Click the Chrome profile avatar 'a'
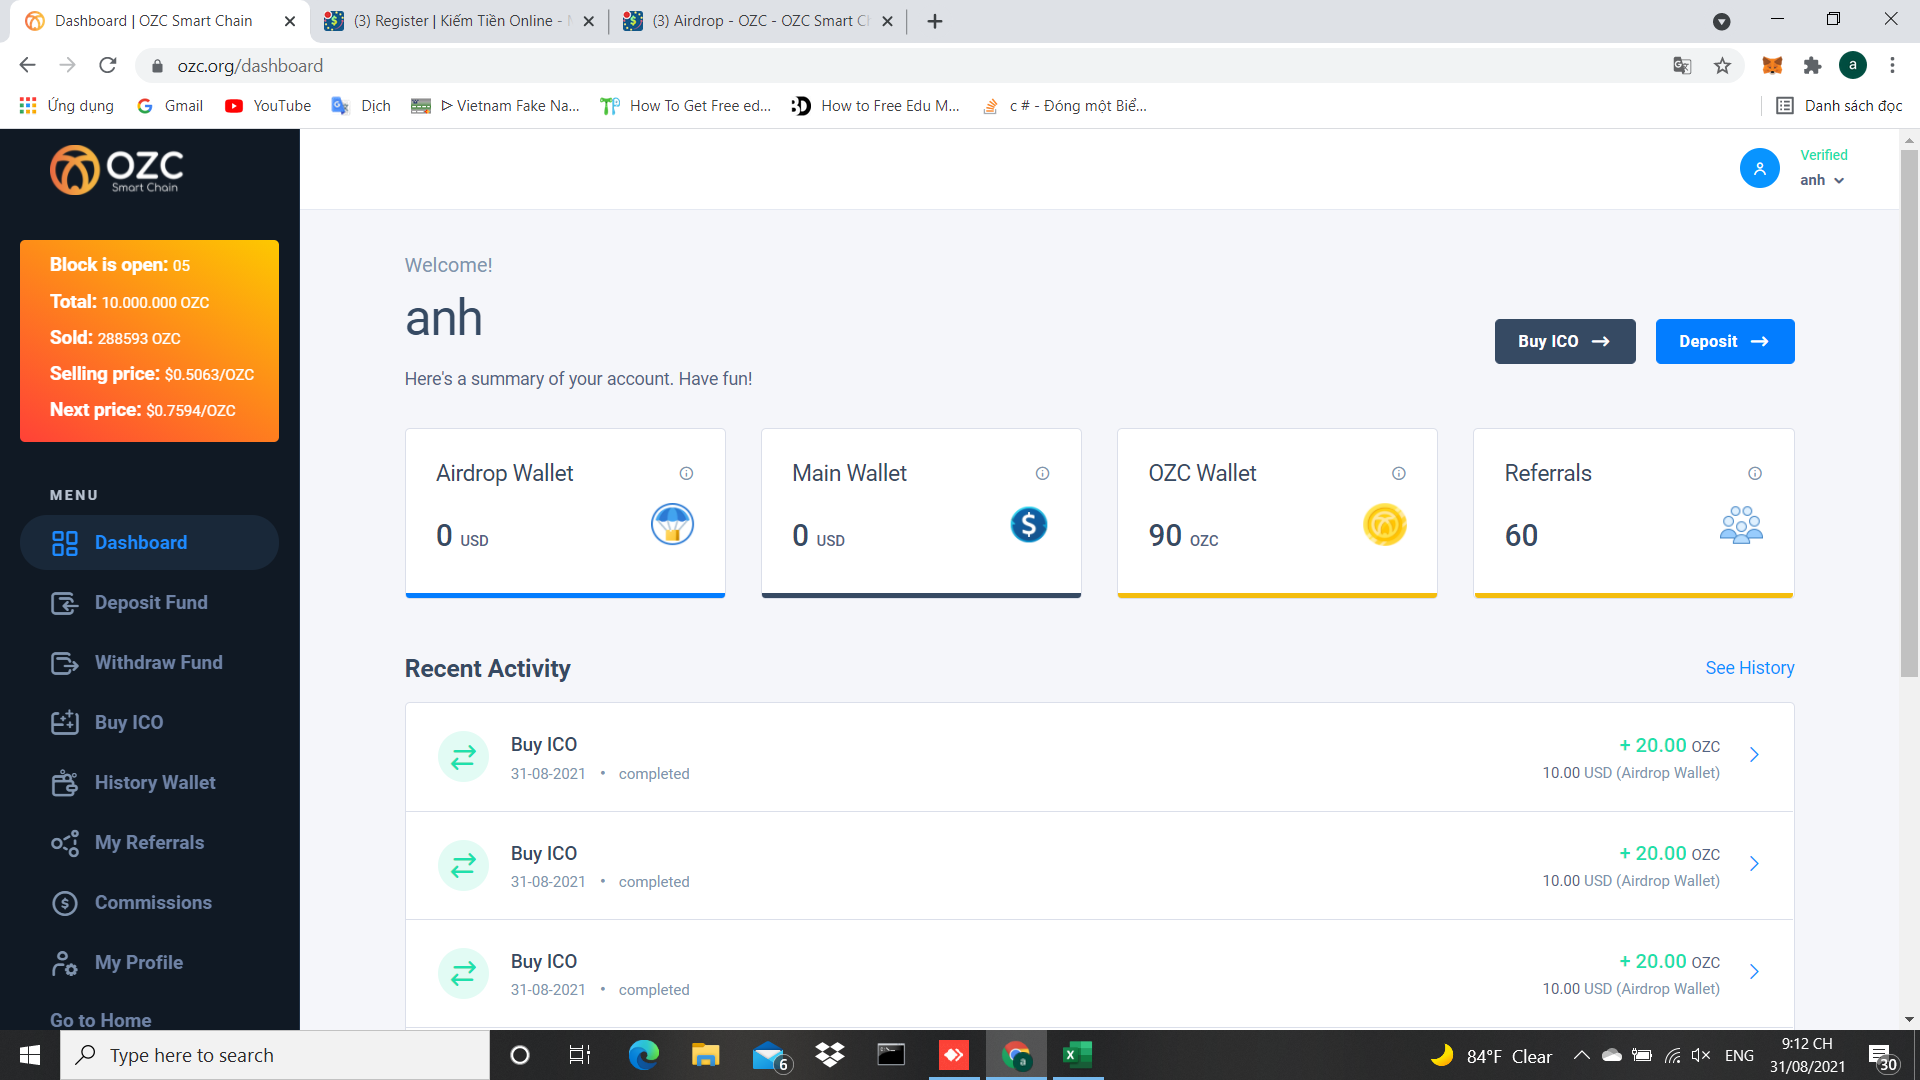 tap(1852, 66)
